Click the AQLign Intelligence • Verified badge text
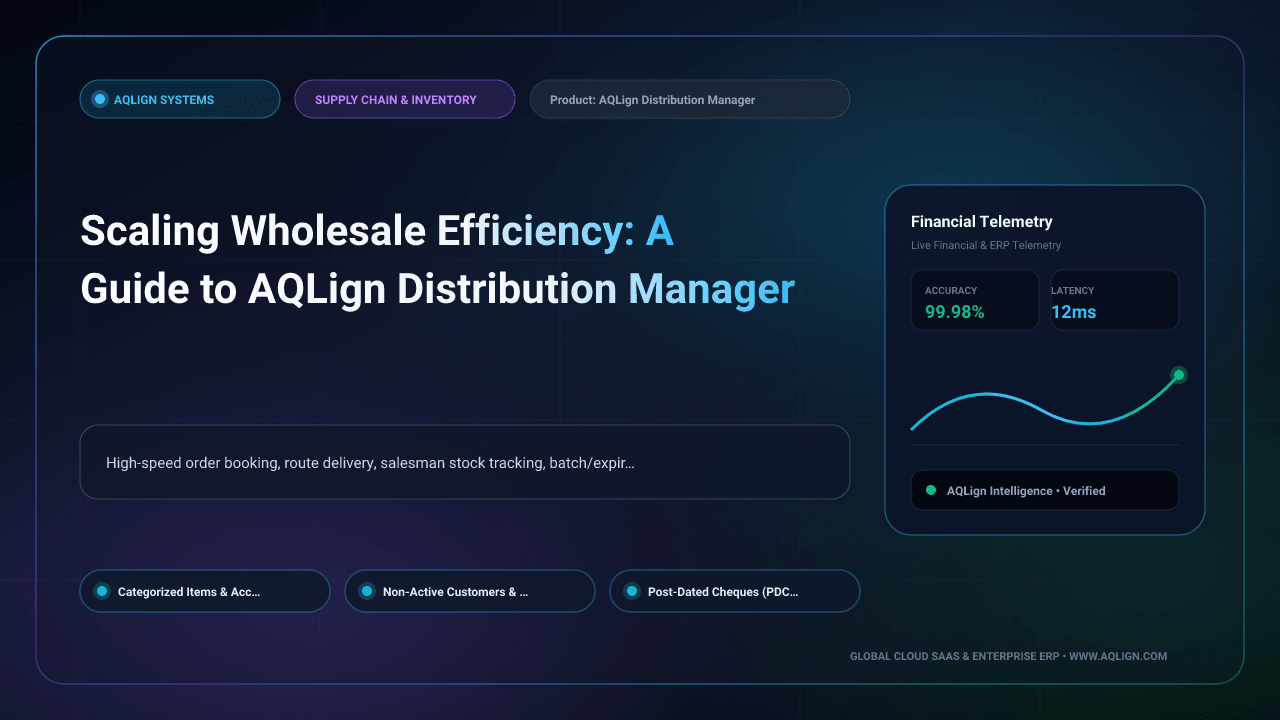Image resolution: width=1280 pixels, height=720 pixels. point(1026,491)
